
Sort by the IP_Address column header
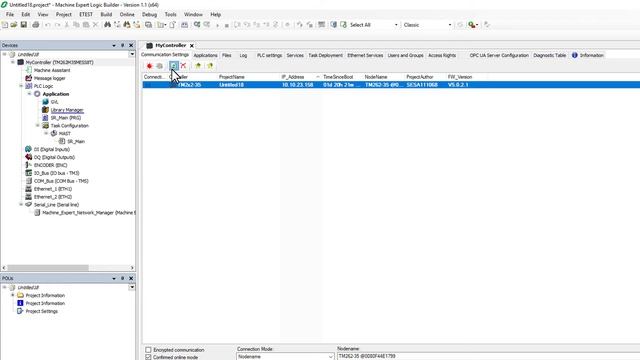300,77
